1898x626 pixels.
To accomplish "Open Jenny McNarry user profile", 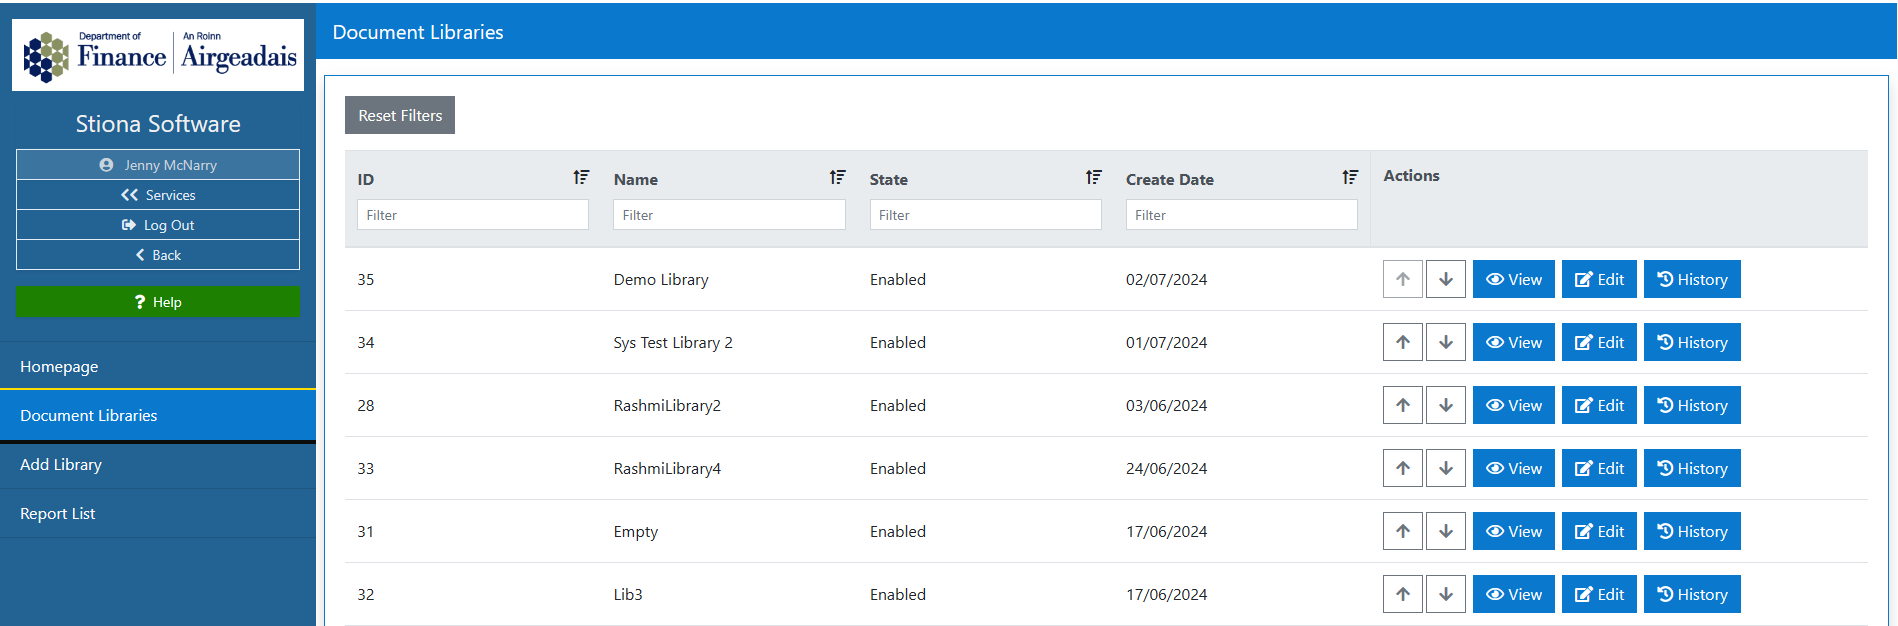I will [158, 165].
